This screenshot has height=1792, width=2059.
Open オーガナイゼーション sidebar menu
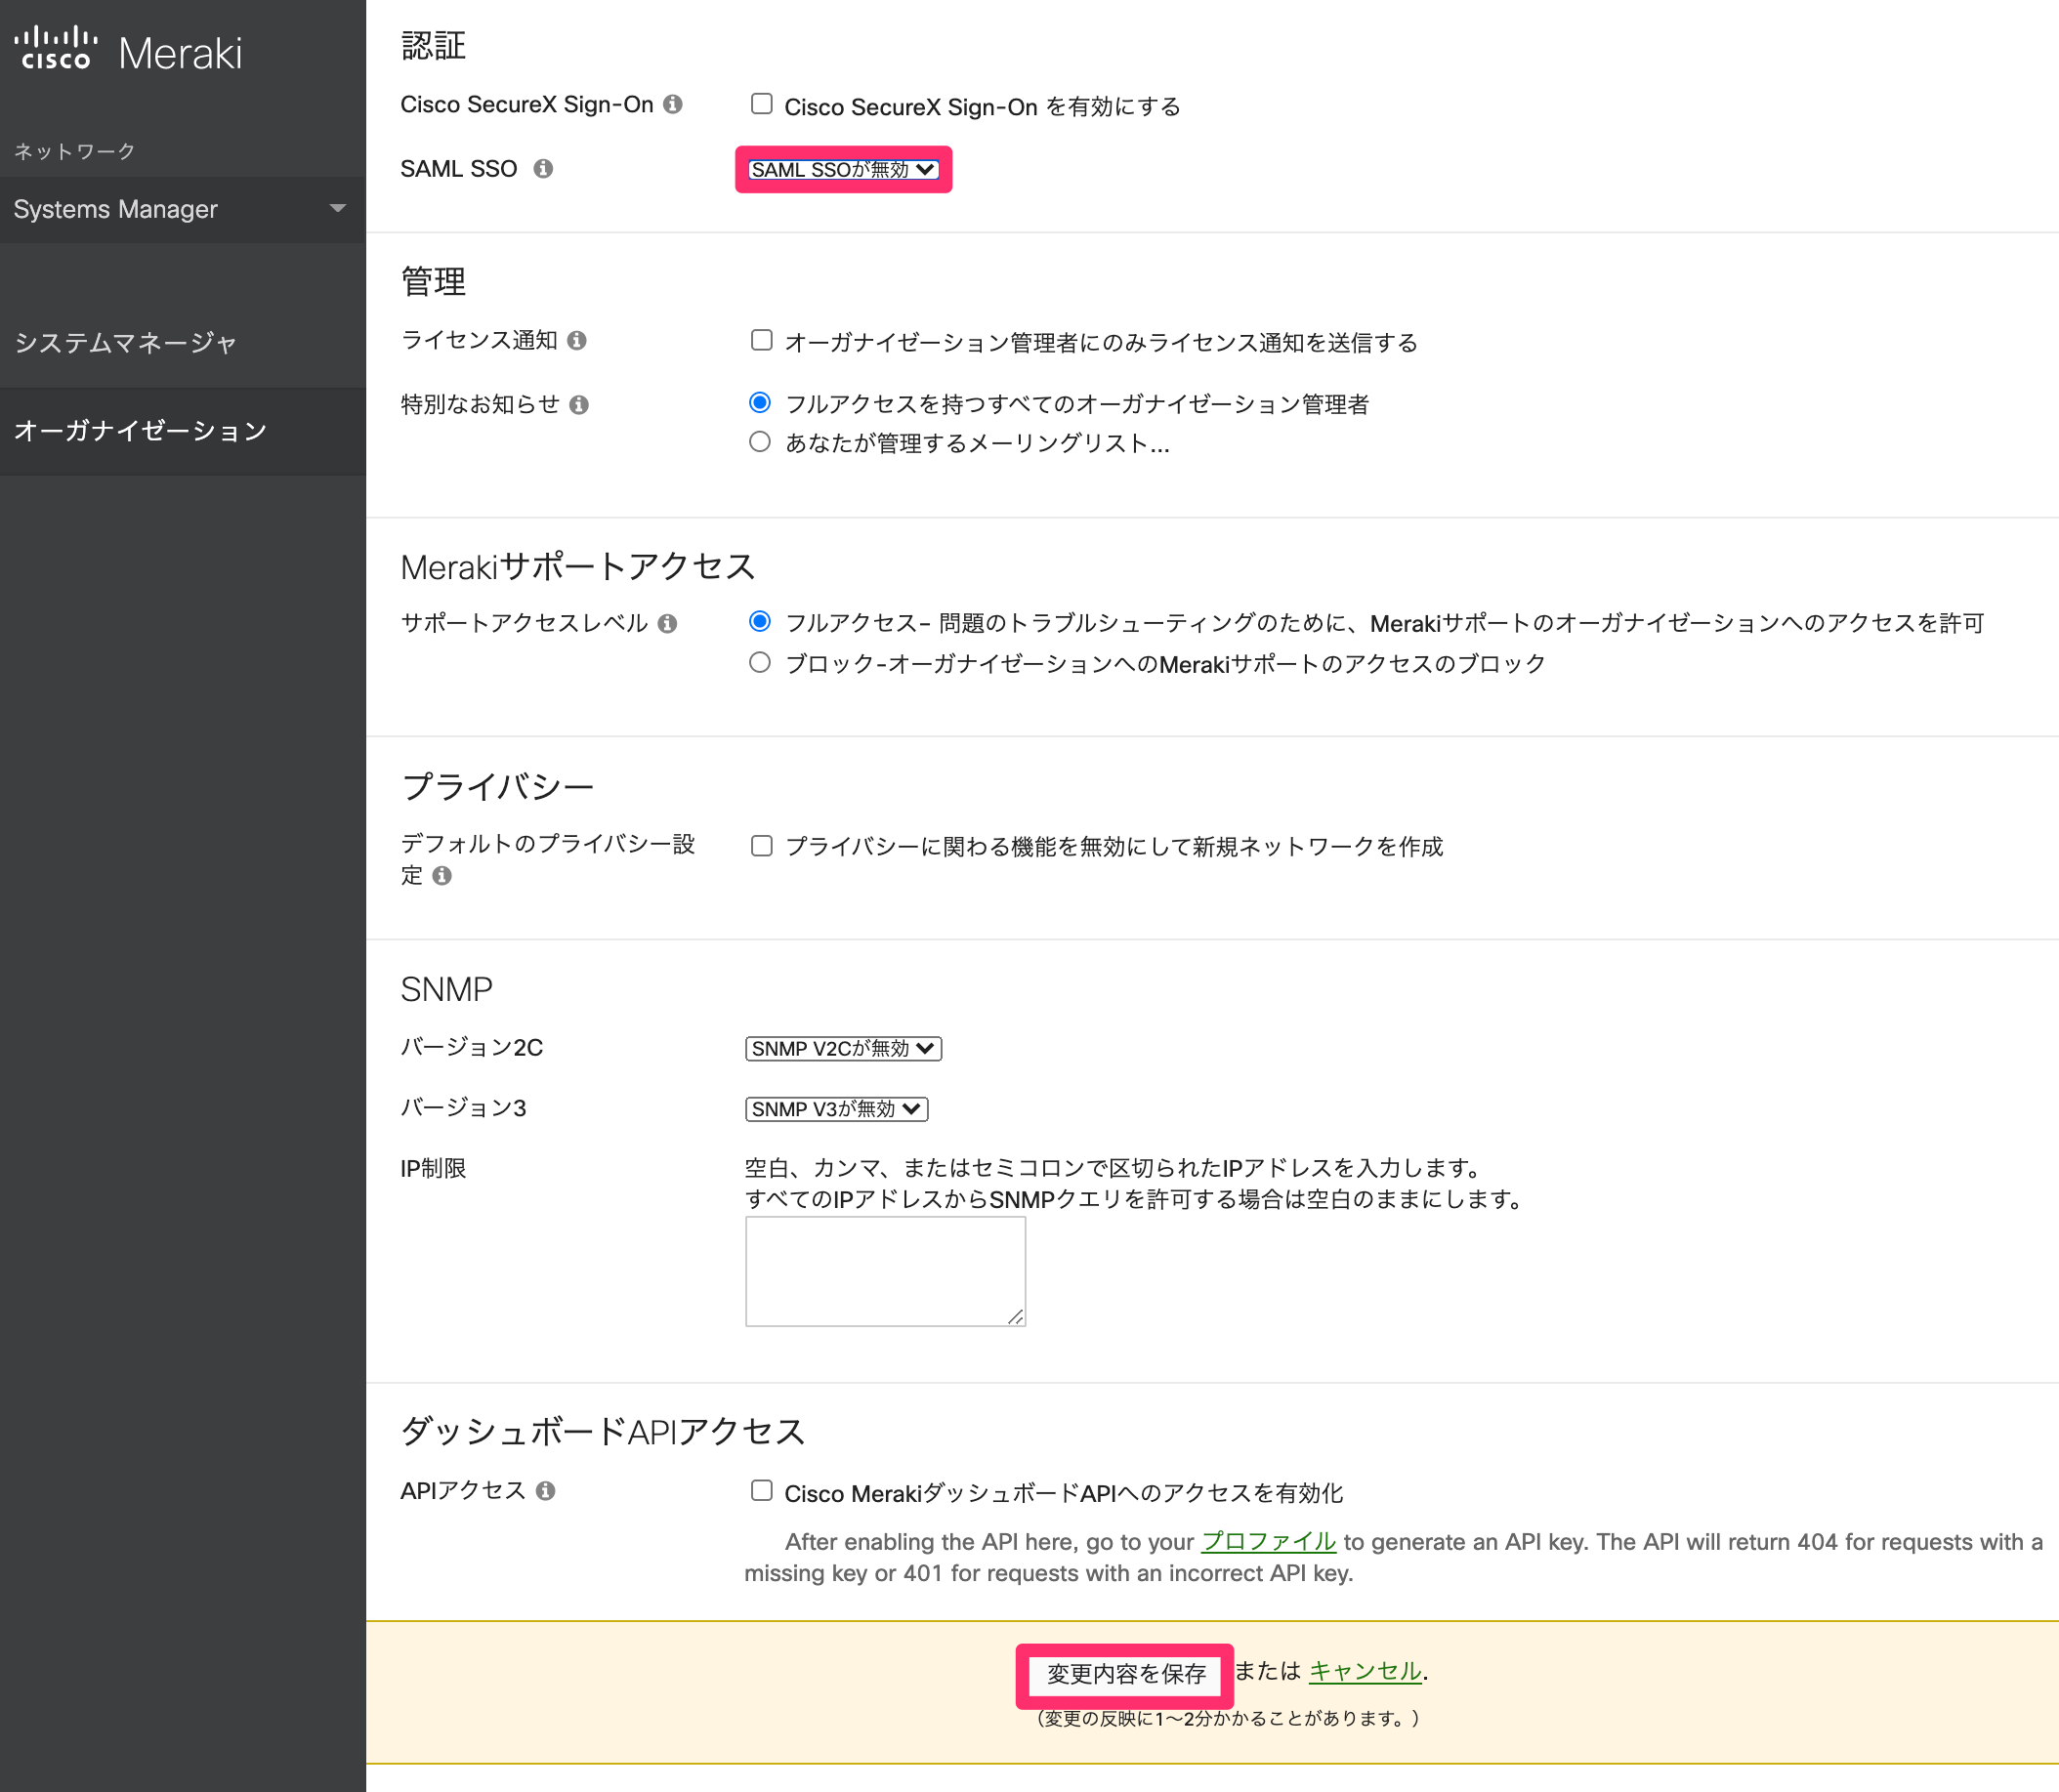(183, 431)
